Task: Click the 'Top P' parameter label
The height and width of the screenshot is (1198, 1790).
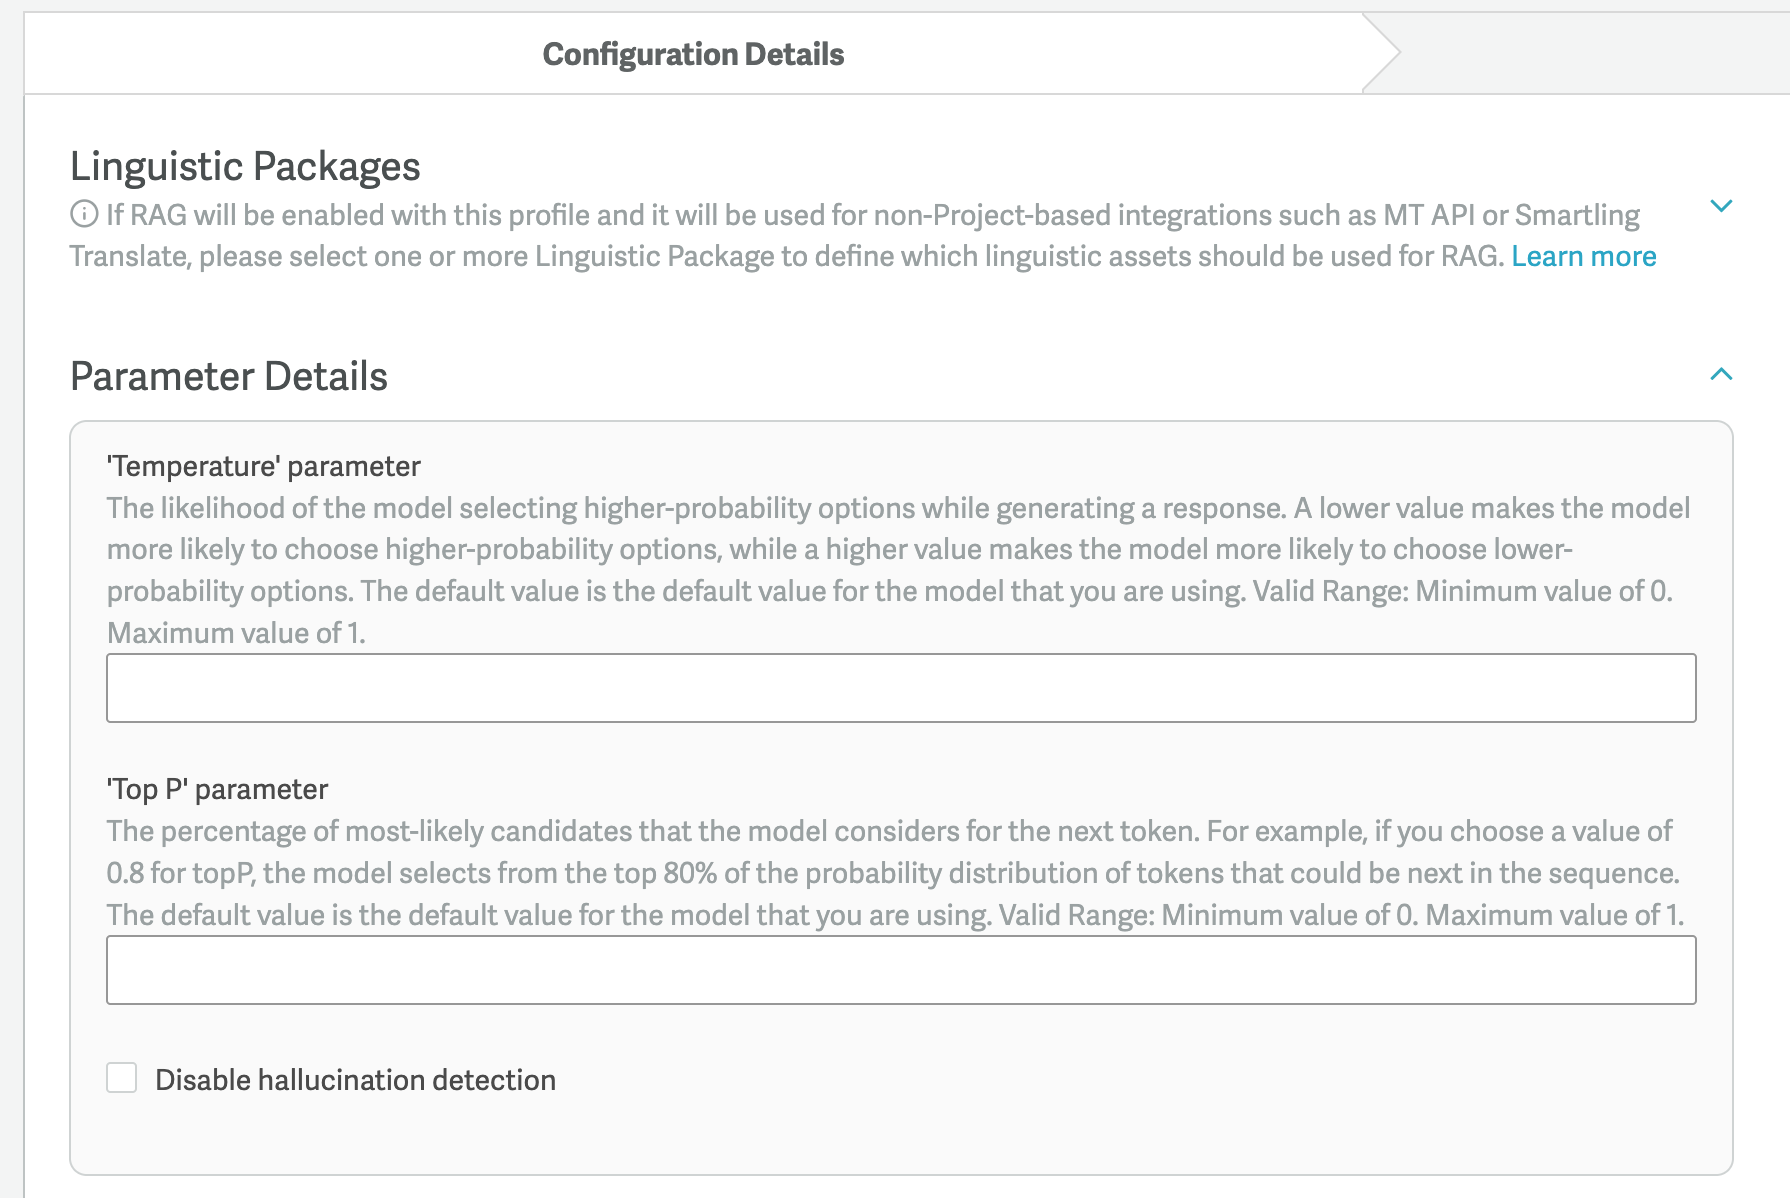Action: [x=217, y=789]
